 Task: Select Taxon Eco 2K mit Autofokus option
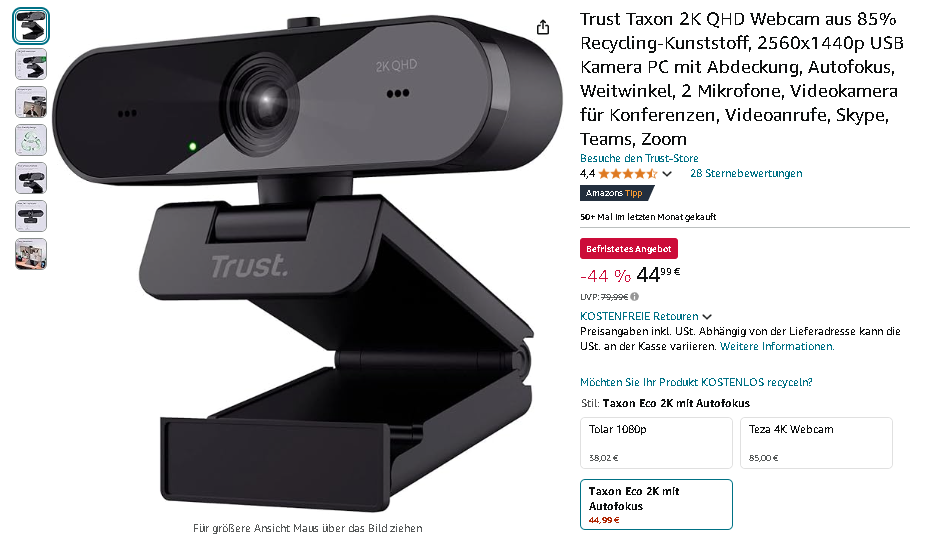pos(656,504)
